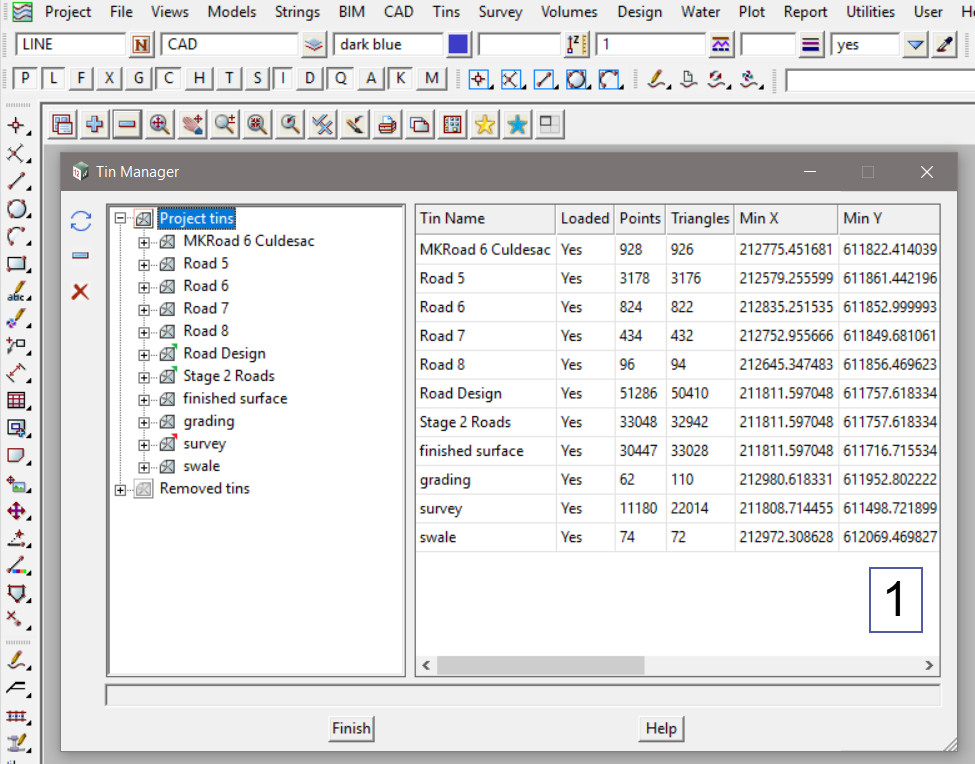This screenshot has width=975, height=764.
Task: Click the printer icon in view toolbar
Action: pyautogui.click(x=386, y=124)
